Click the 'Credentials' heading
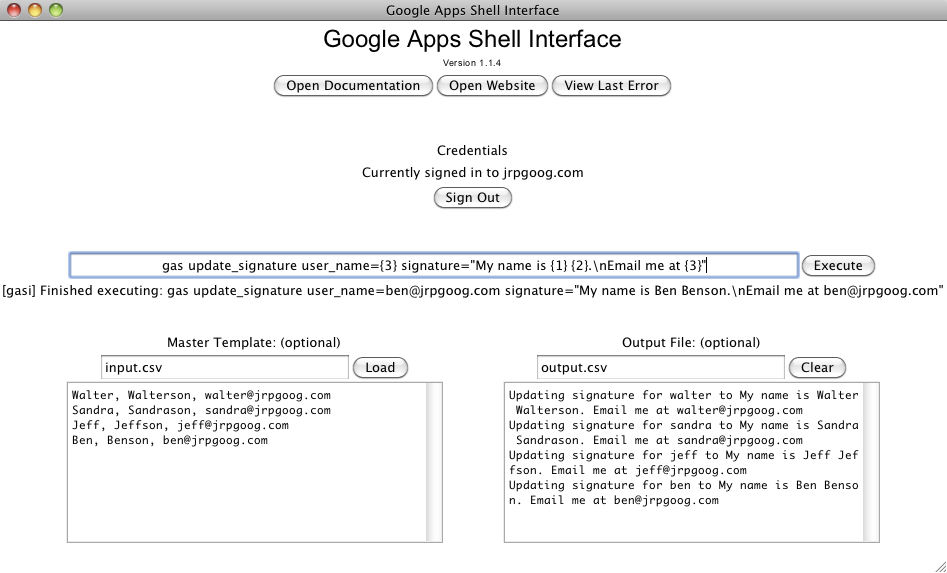The width and height of the screenshot is (947, 573). click(x=472, y=151)
